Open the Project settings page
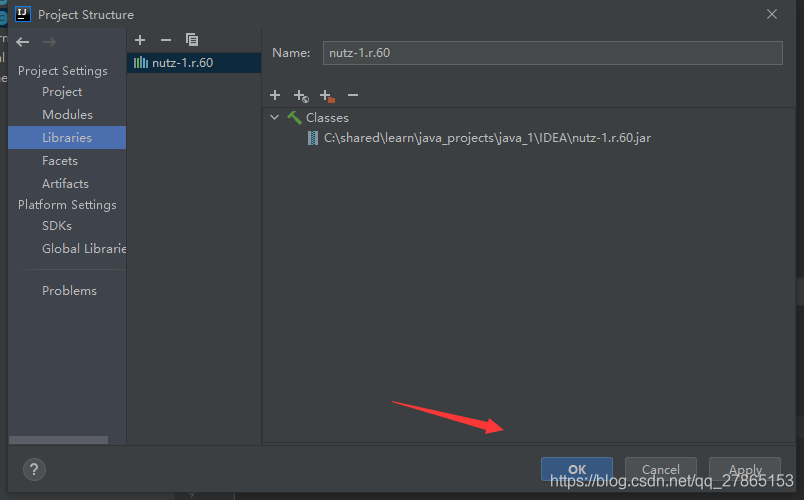Viewport: 804px width, 500px height. click(62, 92)
